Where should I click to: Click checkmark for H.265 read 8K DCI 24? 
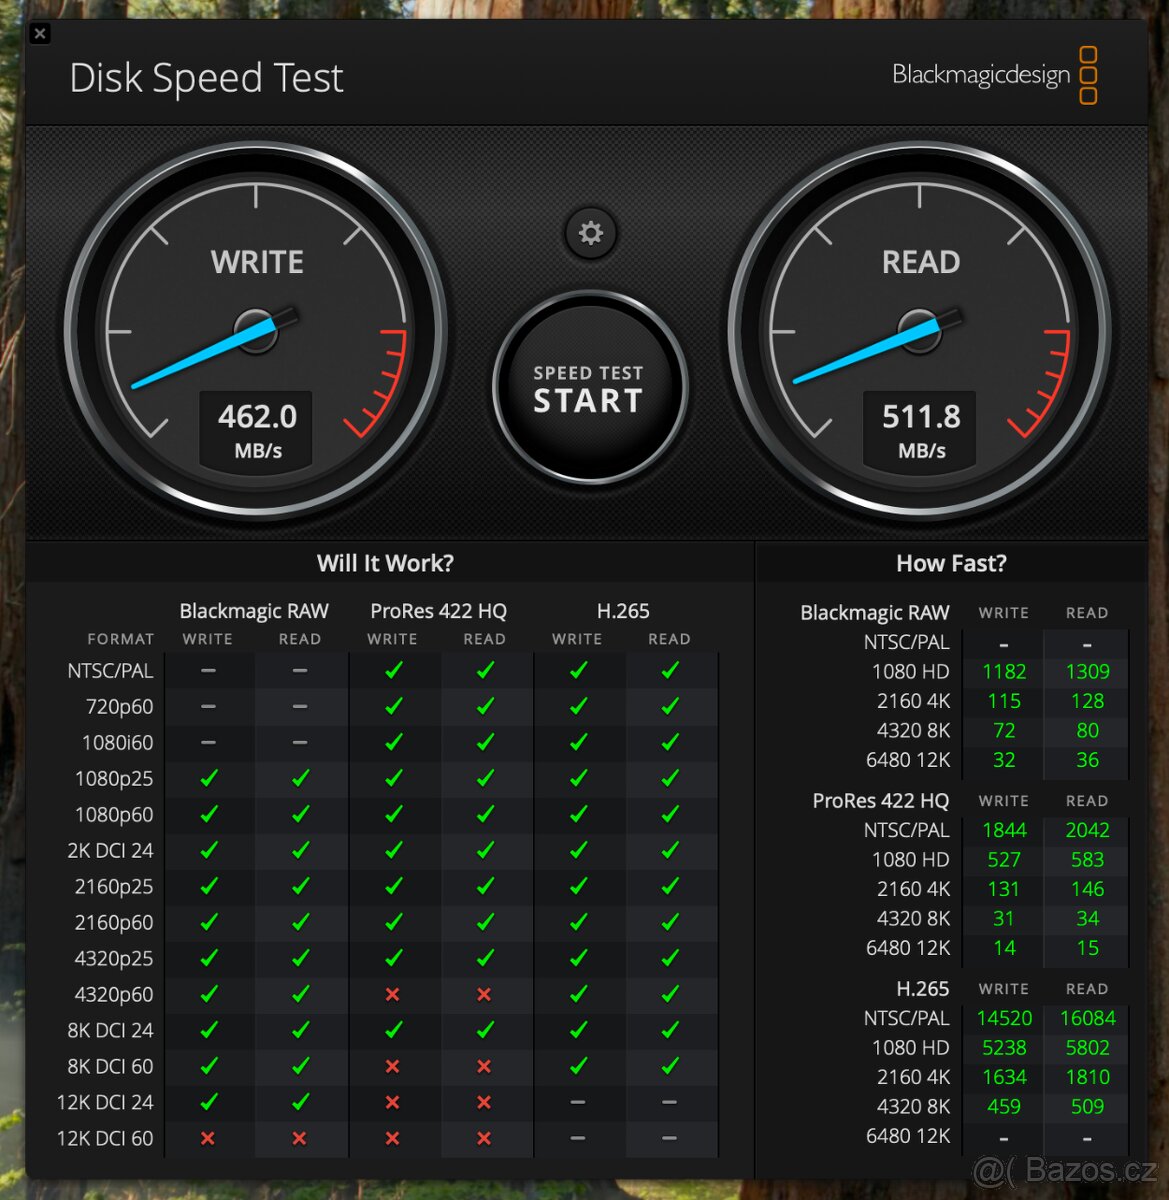670,1030
